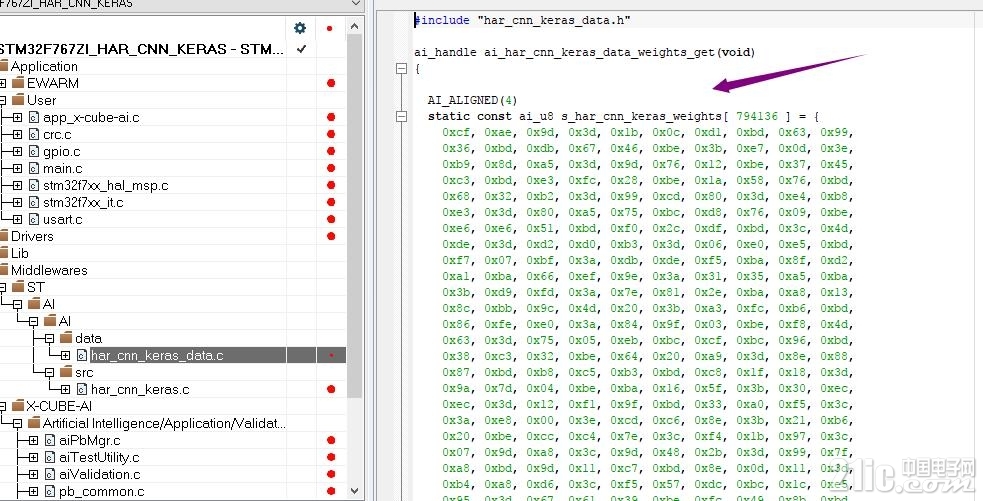
Task: Click the array size value 794136
Action: coord(757,116)
